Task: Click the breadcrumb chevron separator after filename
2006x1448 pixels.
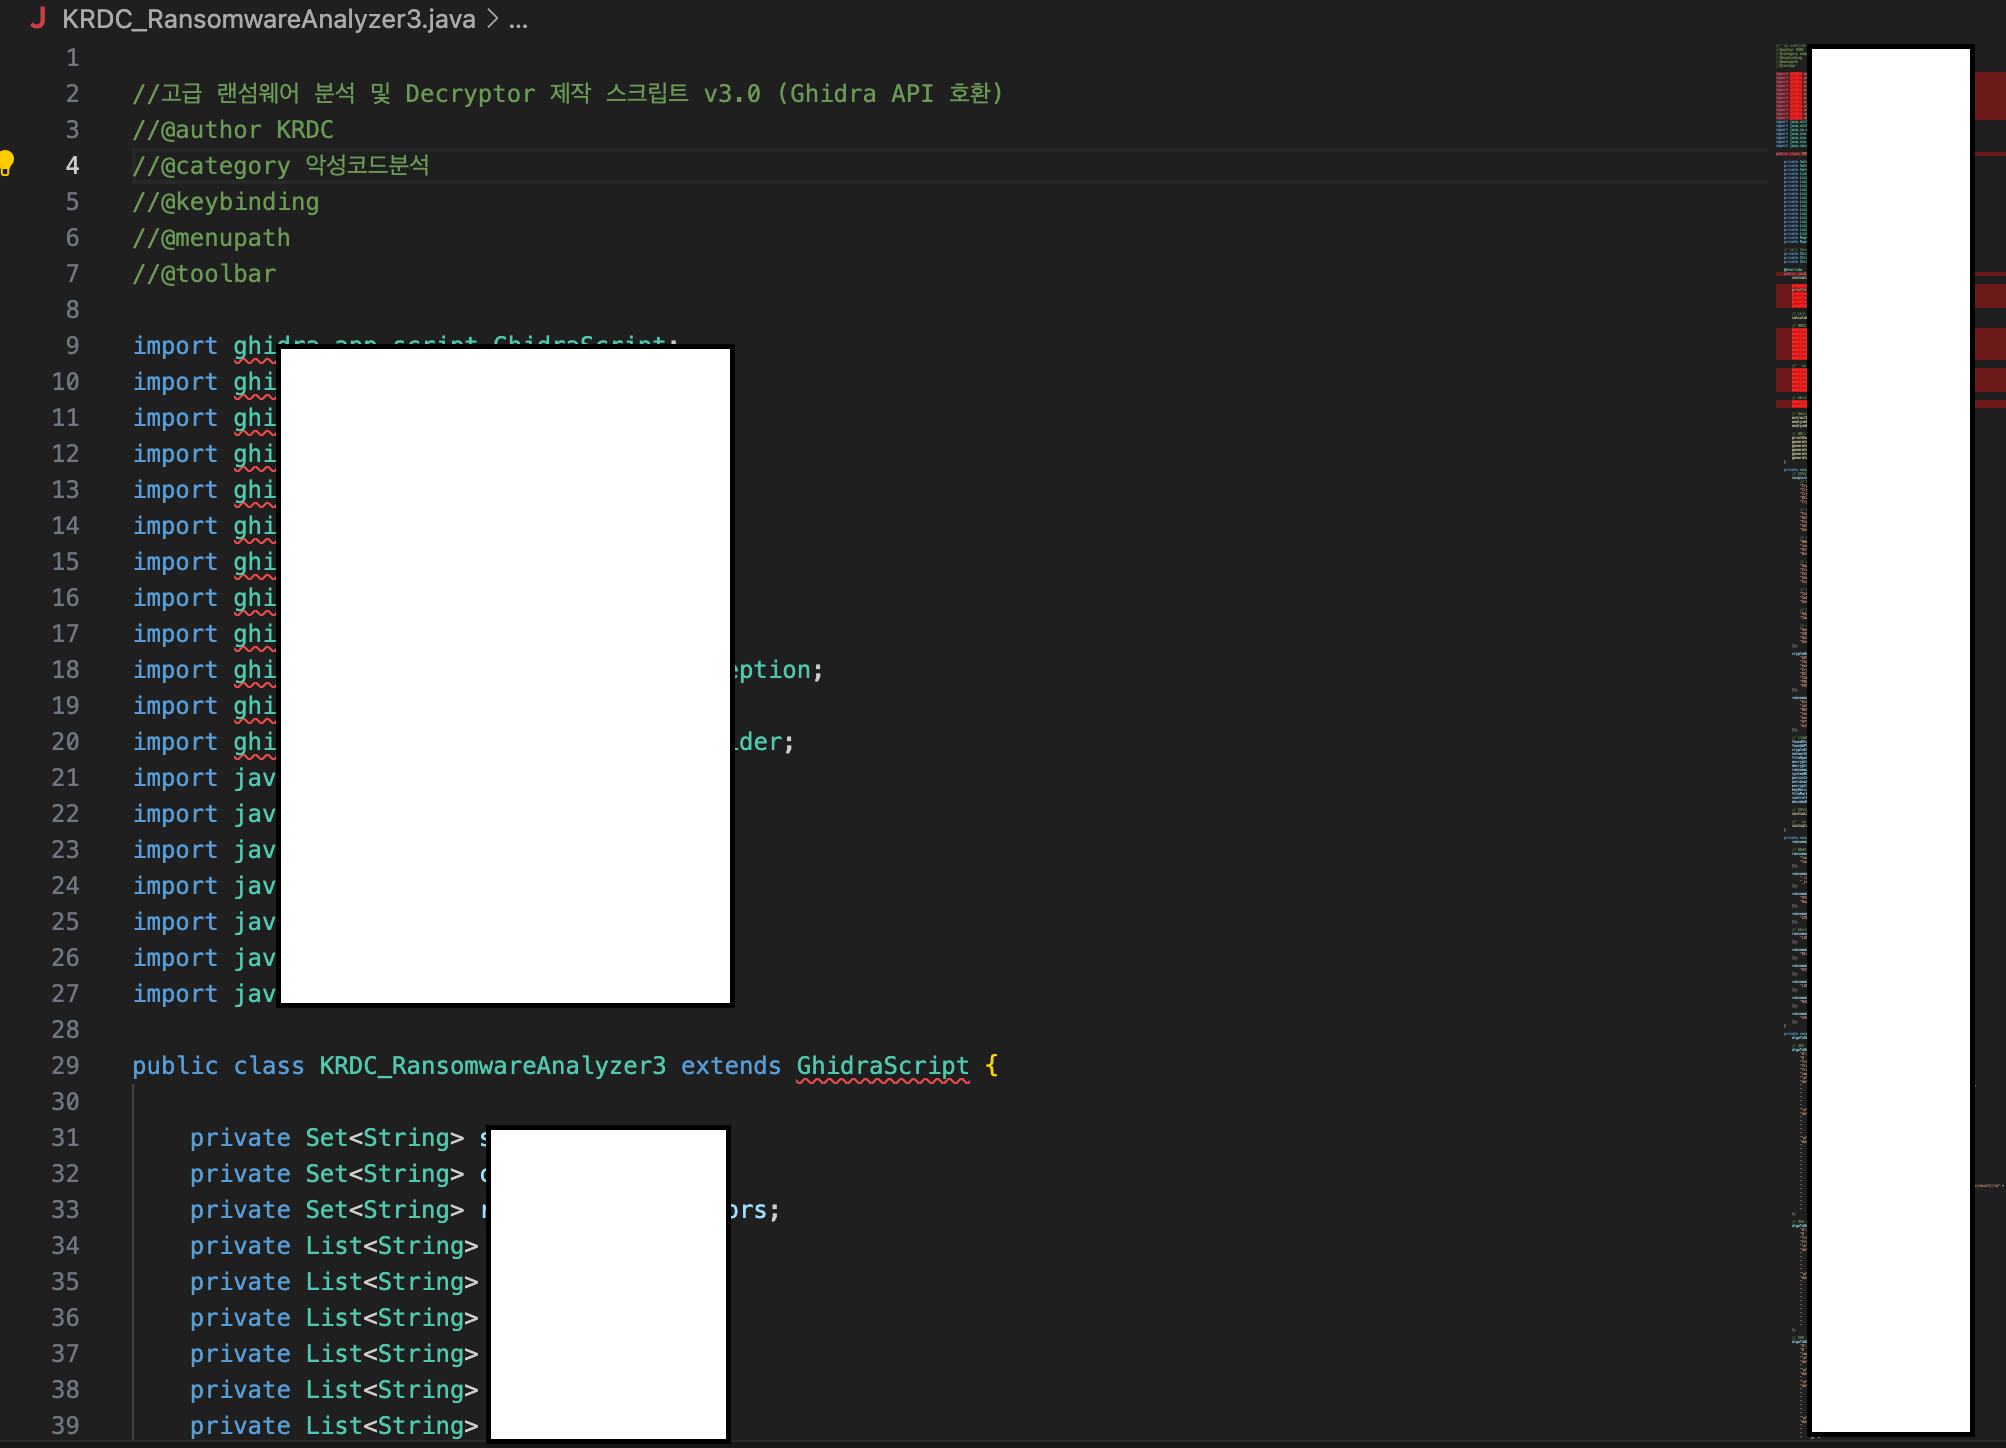Action: coord(492,19)
